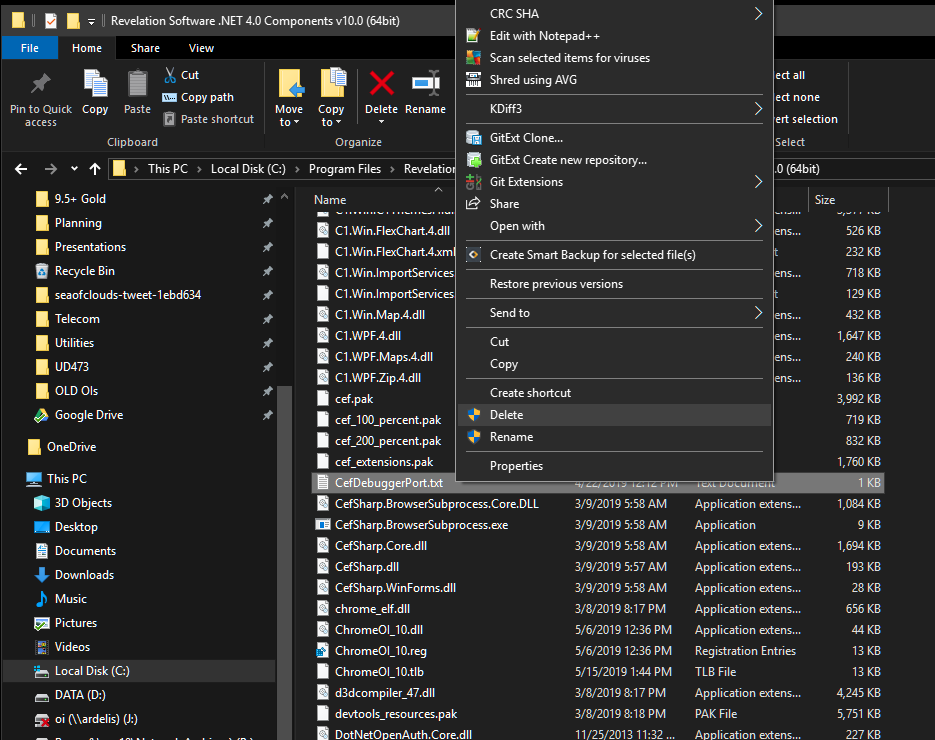
Task: Open the Delete dropdown arrow in ribbon
Action: pyautogui.click(x=382, y=122)
